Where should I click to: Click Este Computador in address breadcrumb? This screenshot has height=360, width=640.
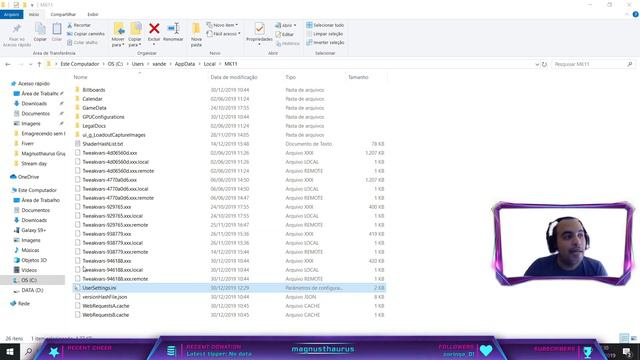tap(80, 64)
